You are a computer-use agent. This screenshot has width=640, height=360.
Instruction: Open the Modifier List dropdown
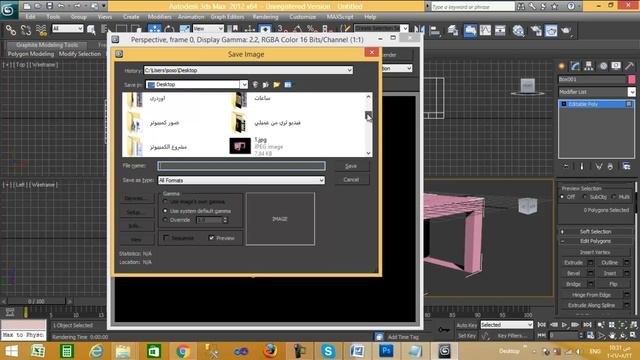631,92
